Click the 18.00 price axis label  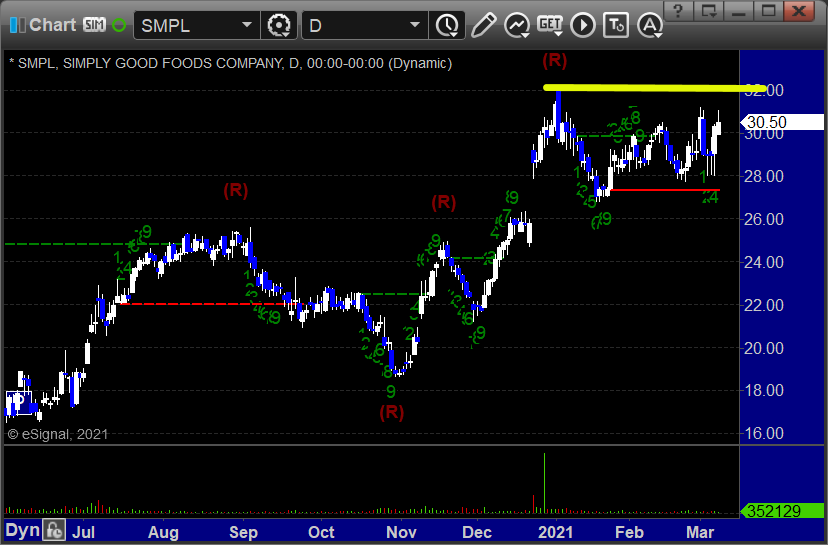point(764,390)
